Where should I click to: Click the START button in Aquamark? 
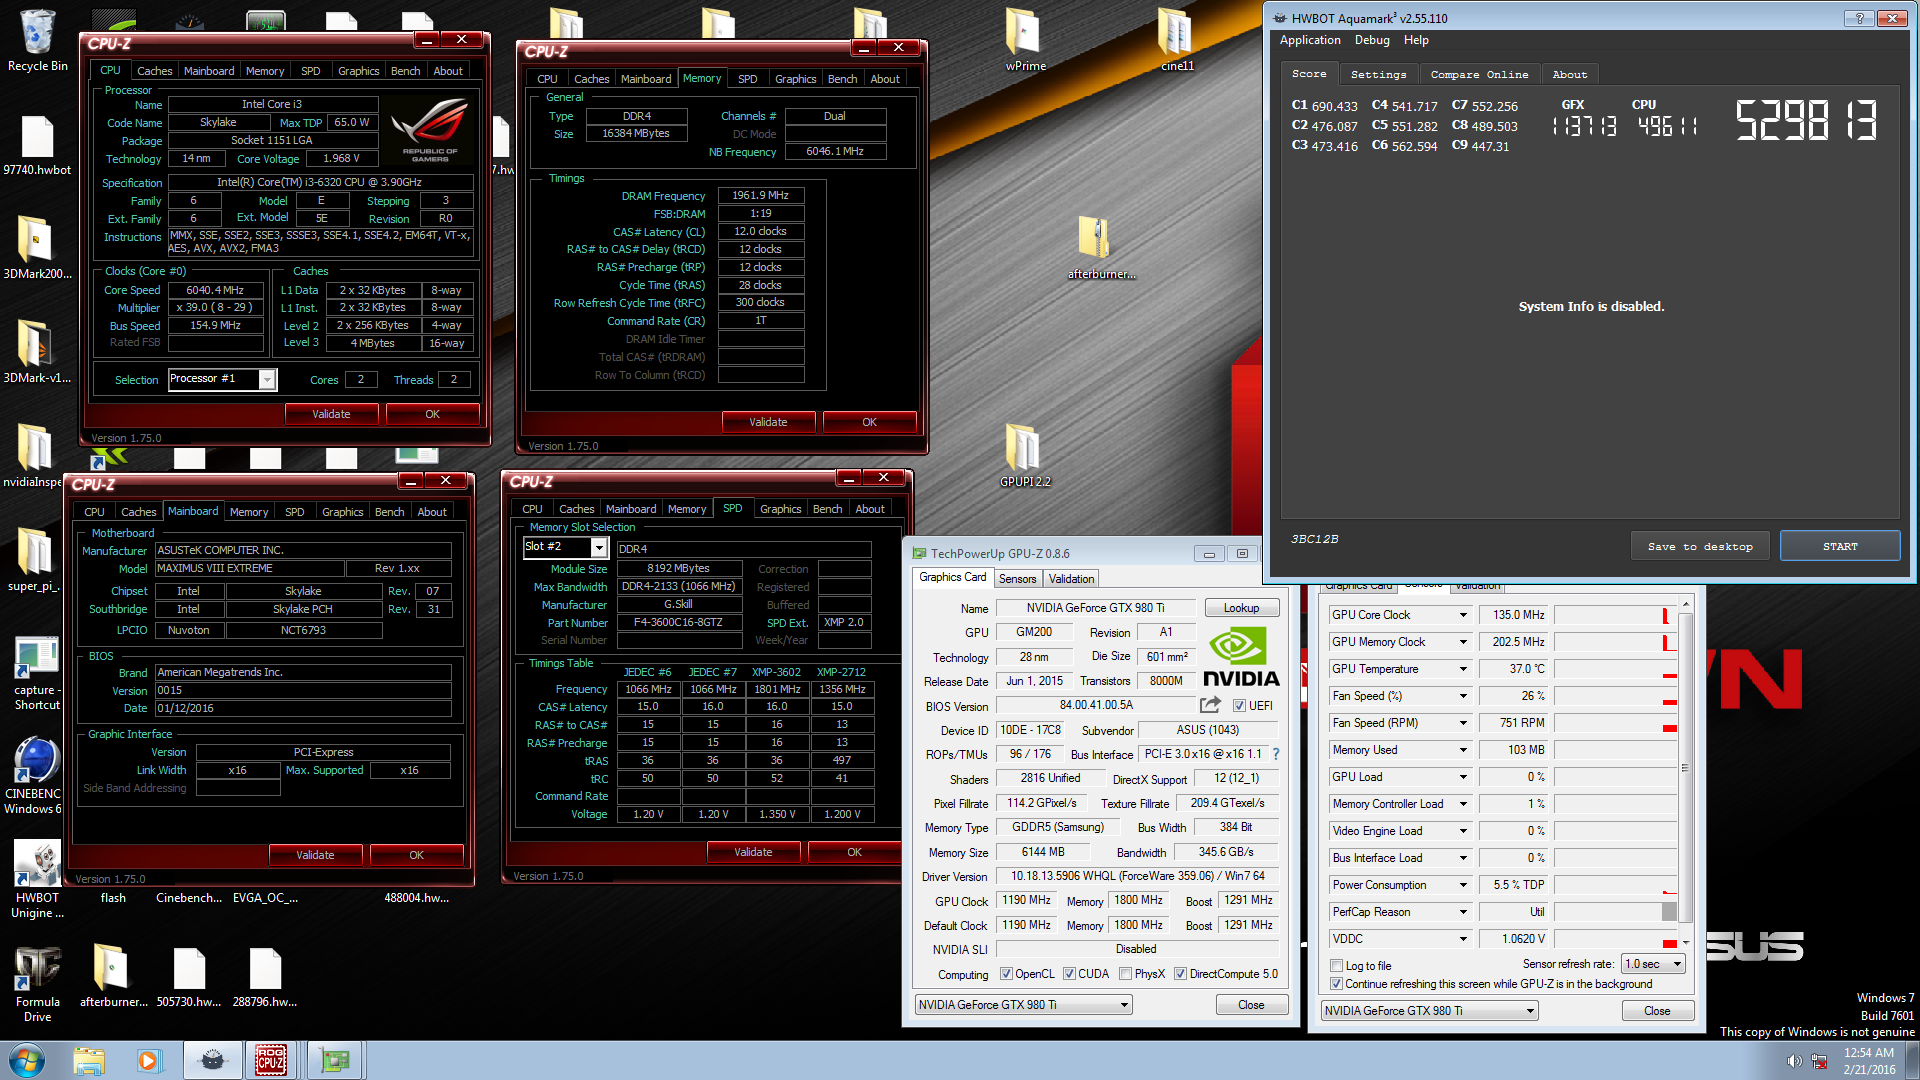pos(1840,546)
